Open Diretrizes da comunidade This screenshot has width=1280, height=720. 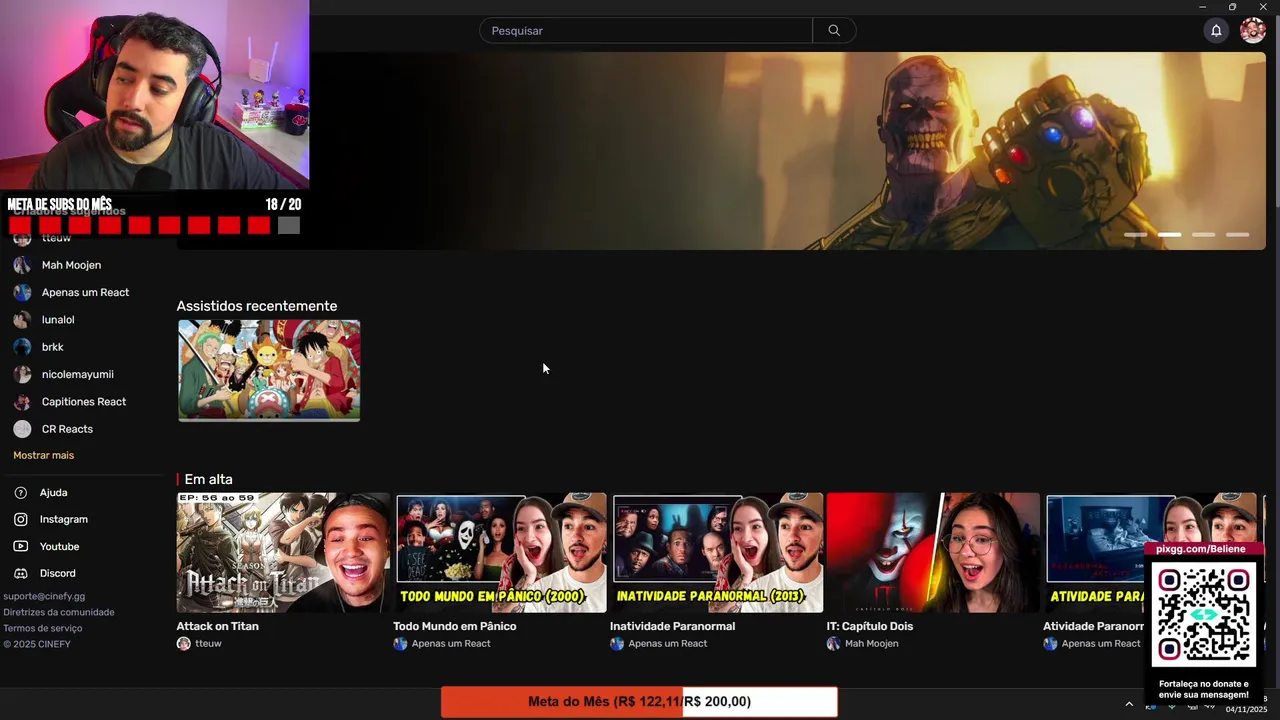click(x=59, y=612)
